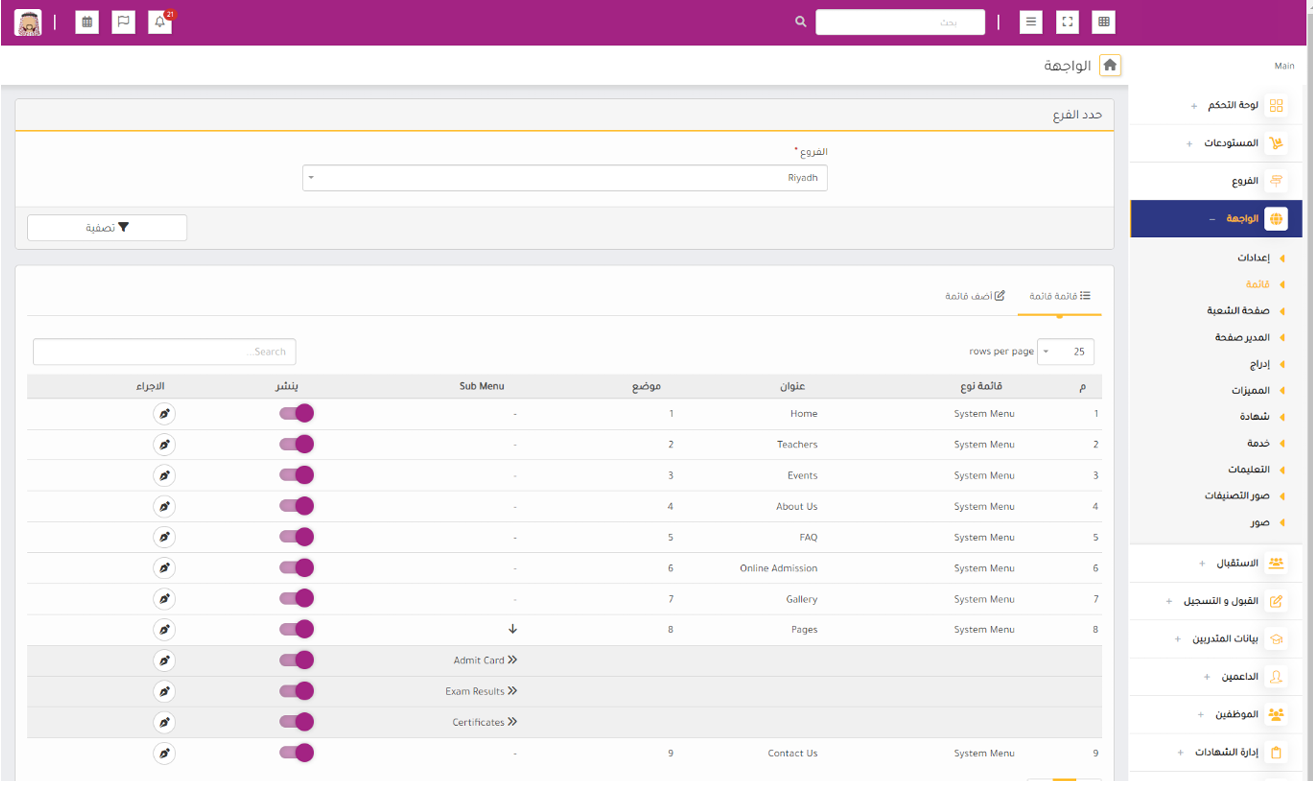The image size is (1313, 785).
Task: Click the user avatar in header
Action: (28, 22)
